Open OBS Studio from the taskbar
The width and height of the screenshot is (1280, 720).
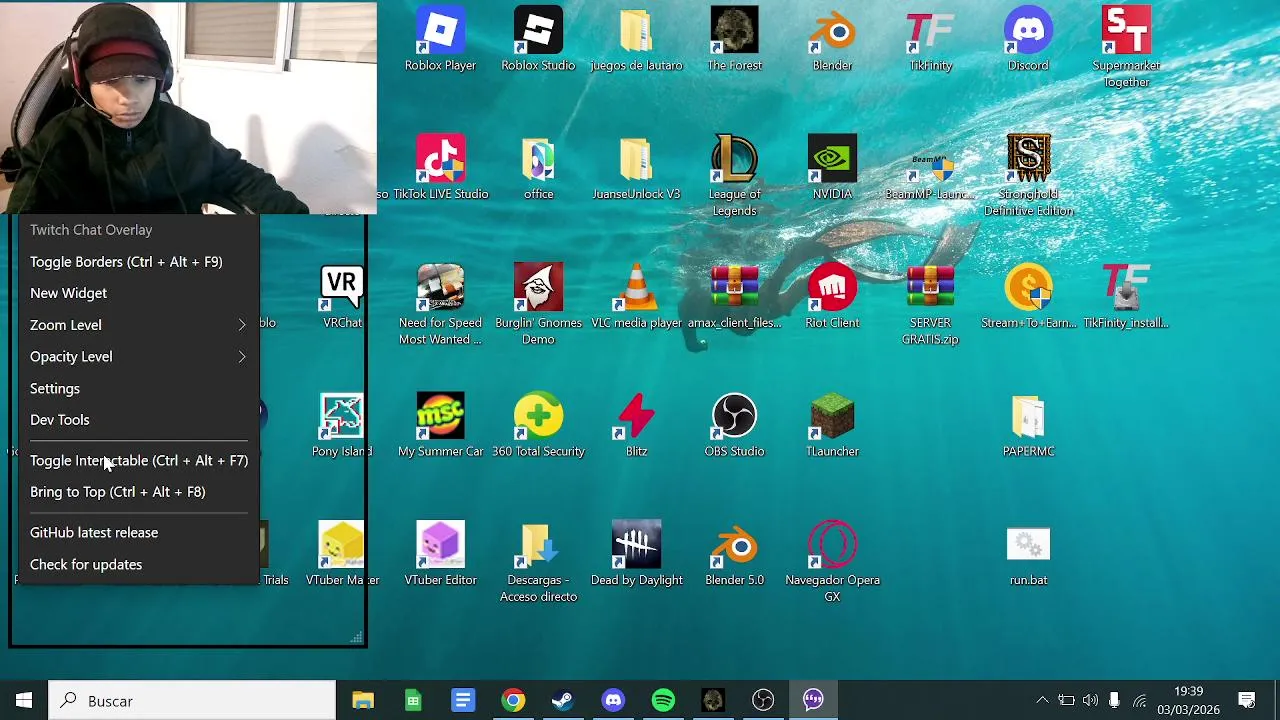click(763, 701)
